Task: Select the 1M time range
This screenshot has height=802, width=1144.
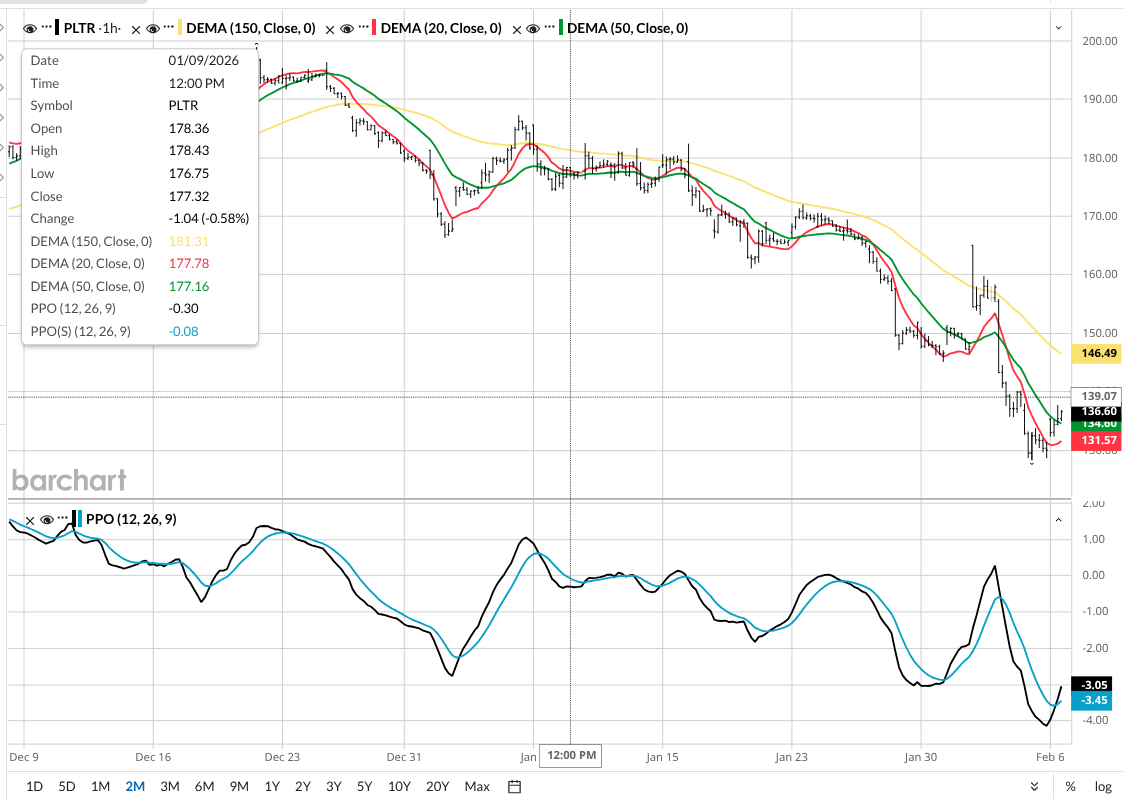Action: (x=101, y=786)
